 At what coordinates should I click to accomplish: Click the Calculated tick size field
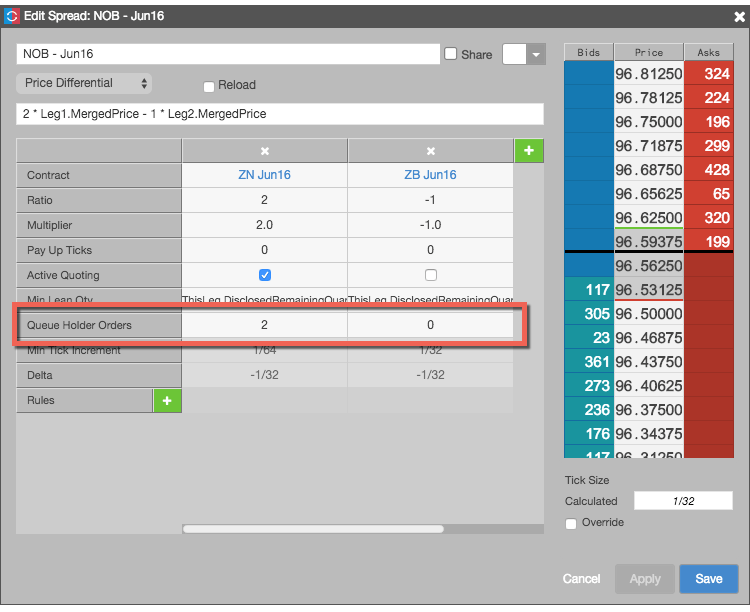pos(683,501)
